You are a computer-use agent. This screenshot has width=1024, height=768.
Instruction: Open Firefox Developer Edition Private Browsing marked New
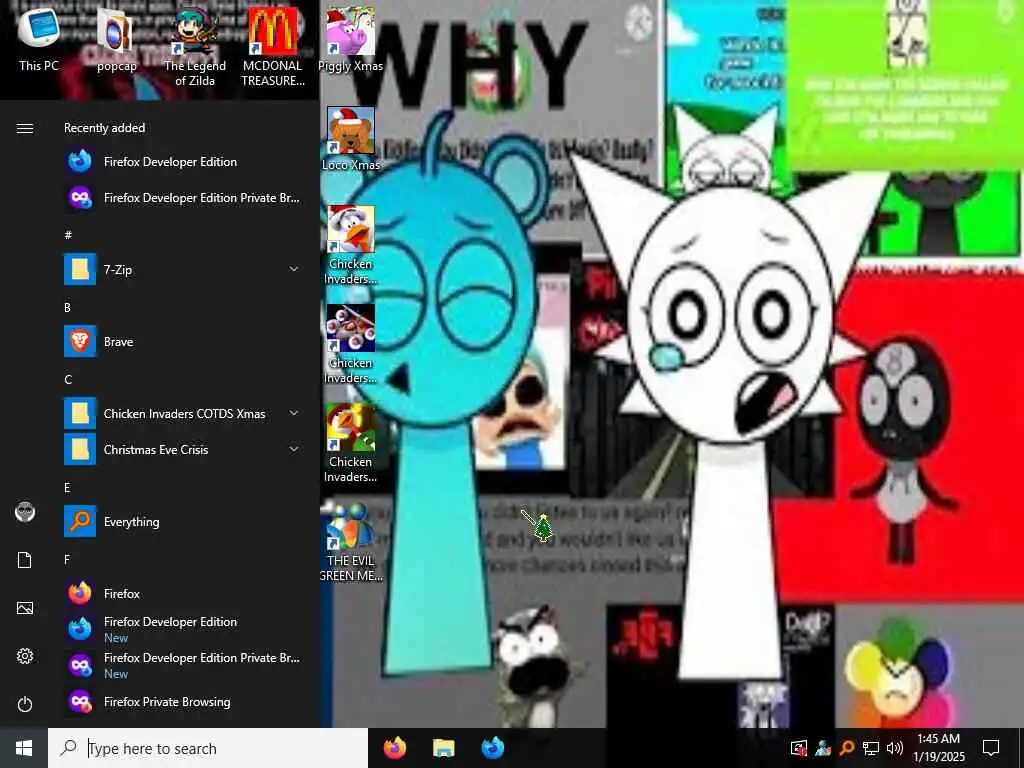coord(183,665)
